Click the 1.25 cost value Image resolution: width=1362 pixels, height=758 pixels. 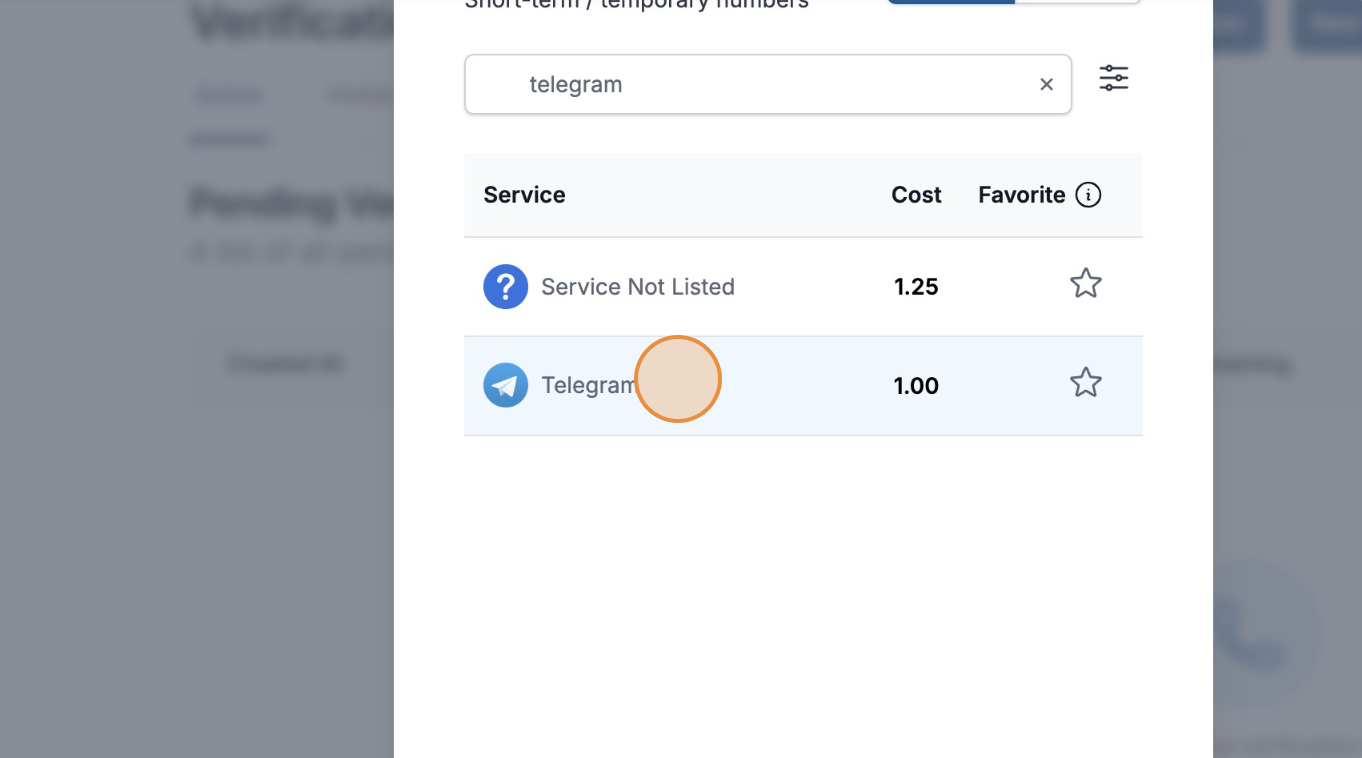click(x=916, y=287)
